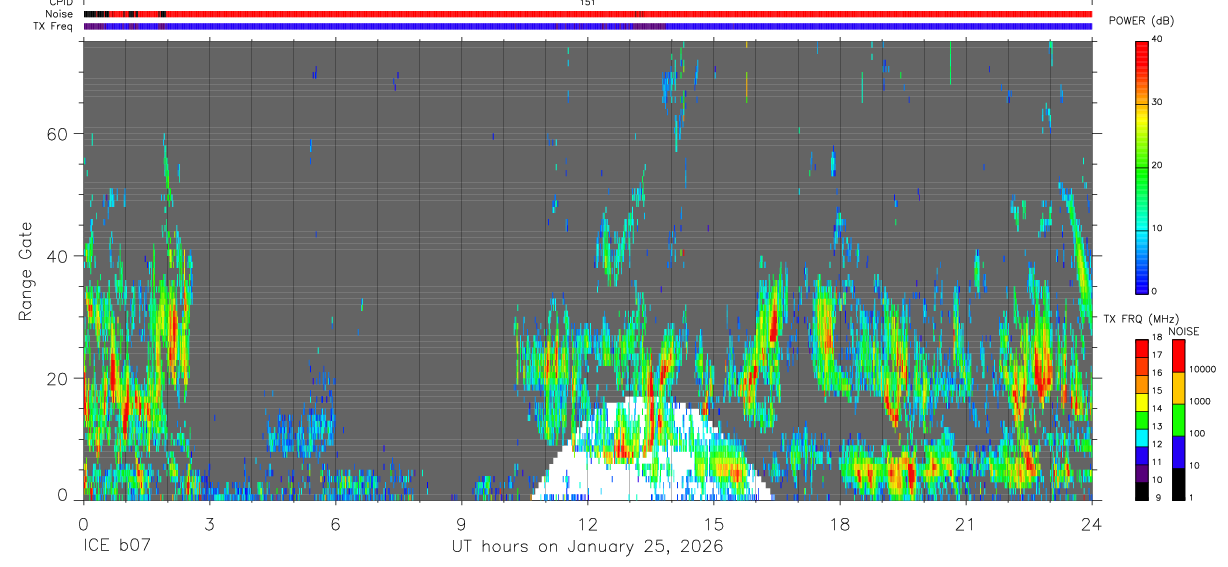Viewport: 1228px width, 567px height.
Task: Click the TX Freq strip row label
Action: (x=54, y=25)
